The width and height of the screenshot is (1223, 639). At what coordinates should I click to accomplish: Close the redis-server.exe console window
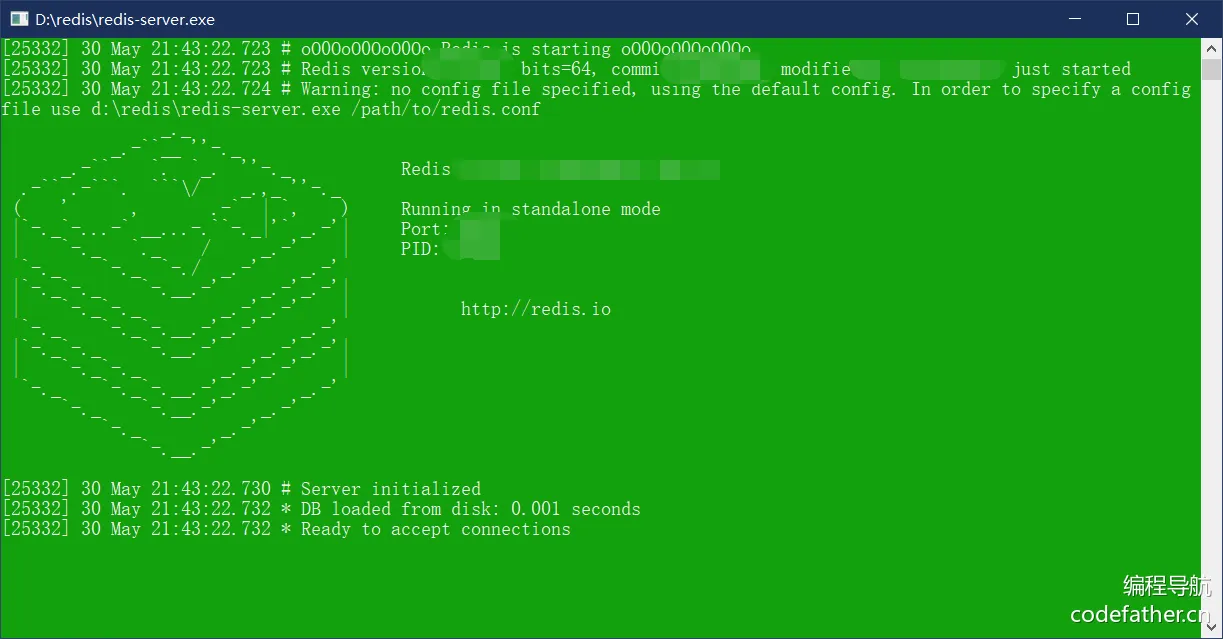tap(1192, 19)
